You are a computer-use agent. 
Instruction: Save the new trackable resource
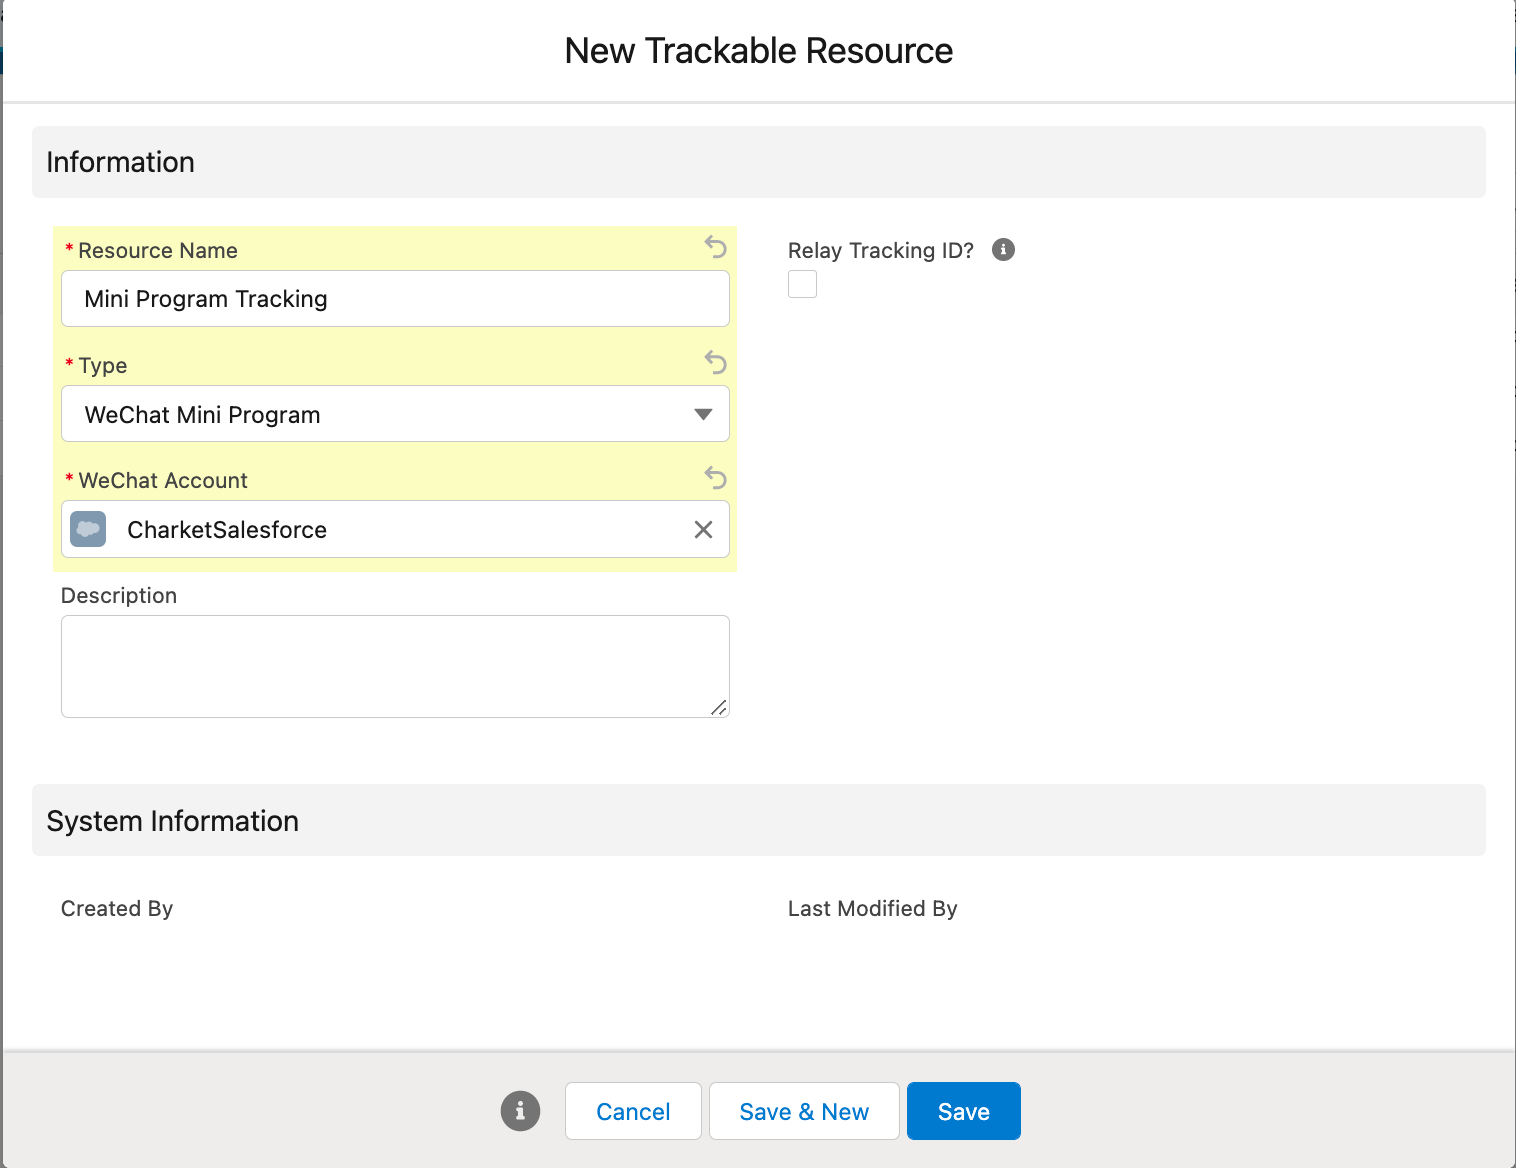coord(962,1110)
